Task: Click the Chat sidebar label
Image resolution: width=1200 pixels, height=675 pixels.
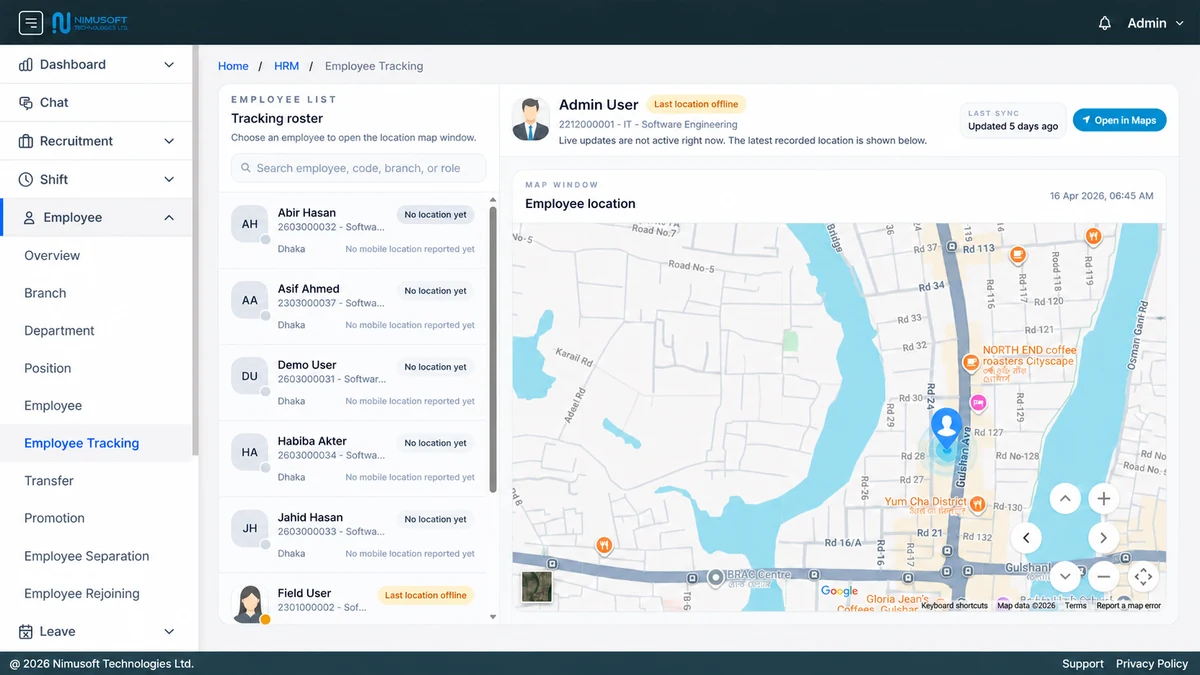Action: (x=54, y=102)
